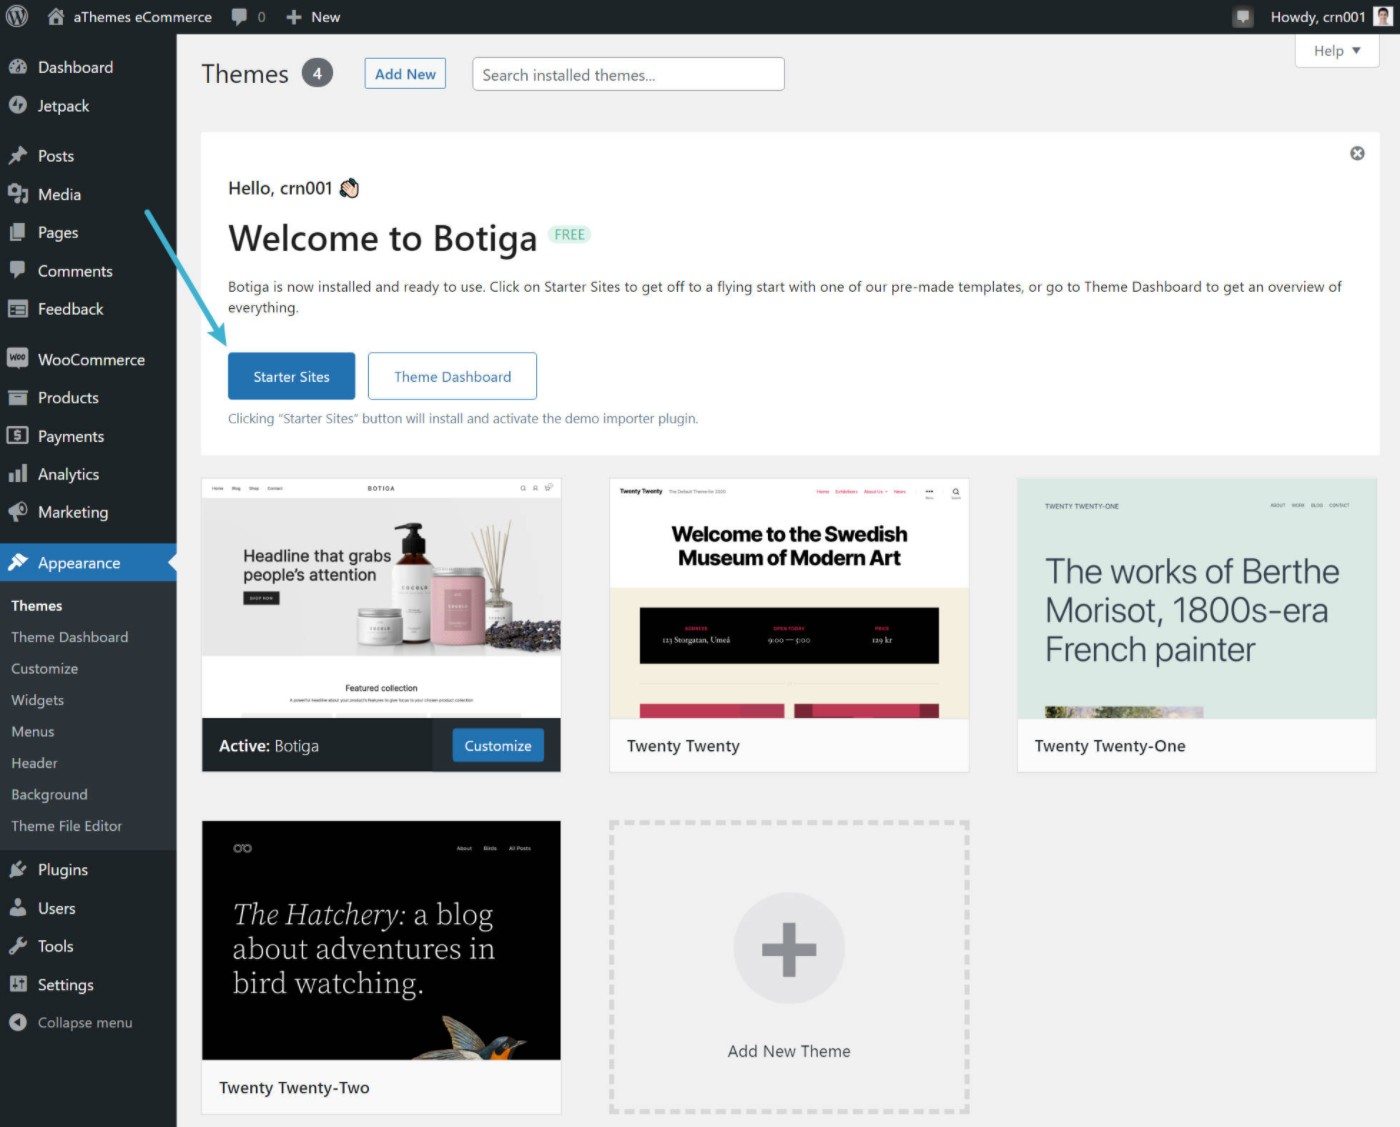
Task: Open the aThemes eCommerce site home icon
Action: [x=56, y=16]
